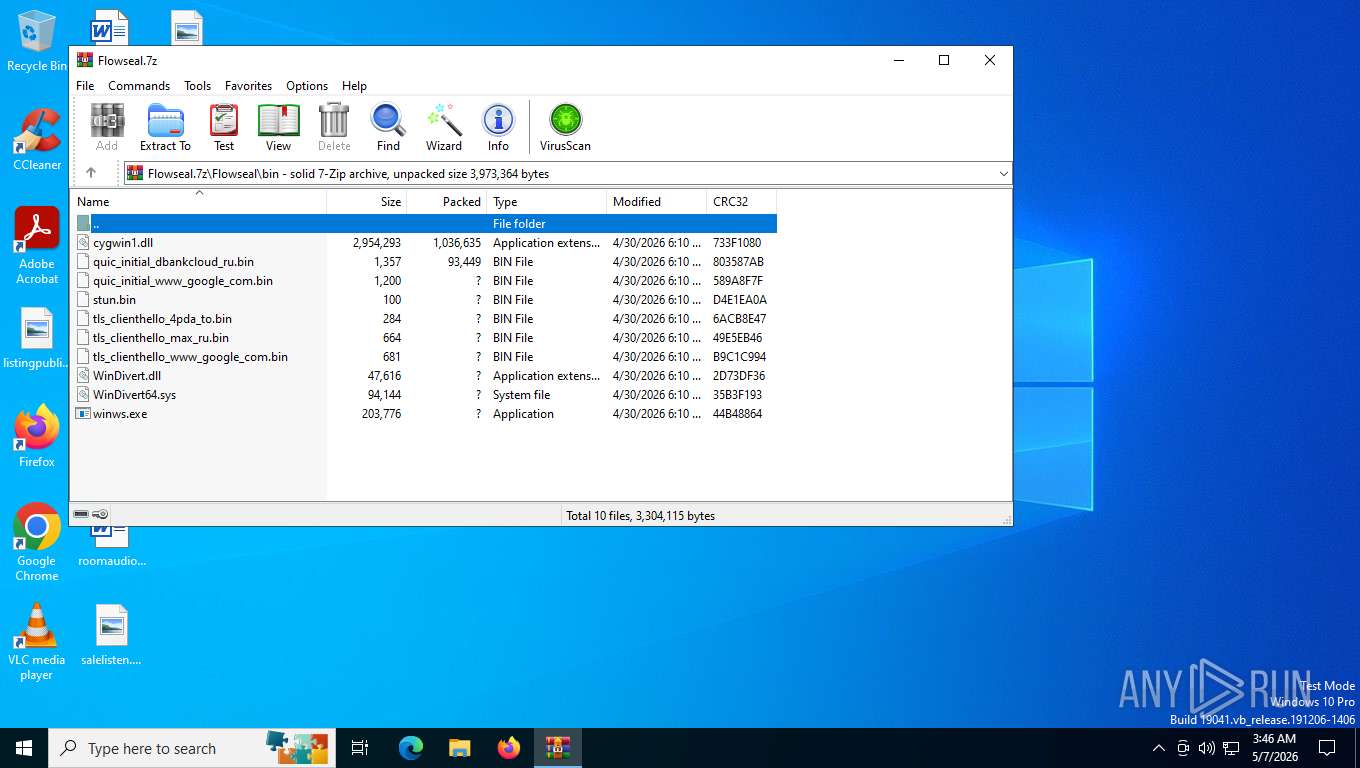
Task: Click the taskbar search box
Action: [190, 748]
